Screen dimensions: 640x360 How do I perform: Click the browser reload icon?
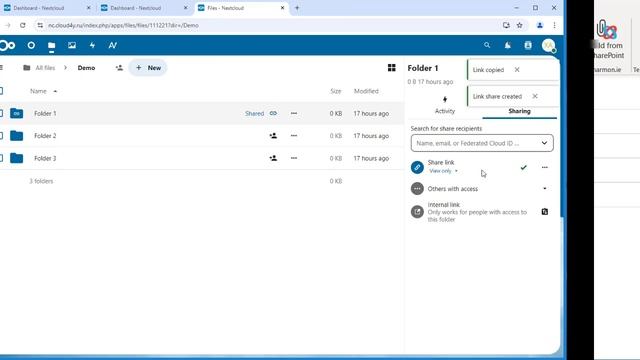[x=22, y=25]
